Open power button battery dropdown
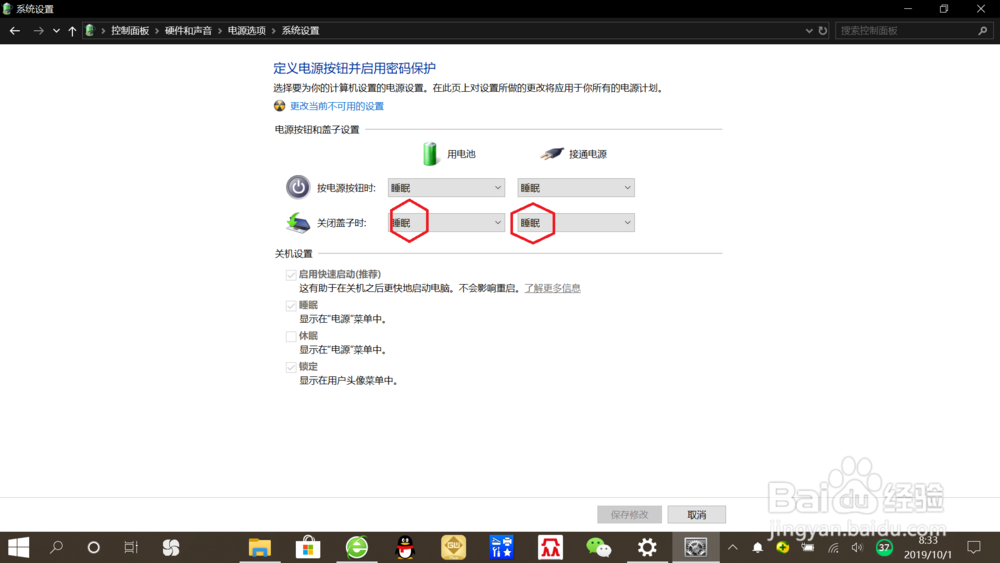The height and width of the screenshot is (563, 1000). 446,187
